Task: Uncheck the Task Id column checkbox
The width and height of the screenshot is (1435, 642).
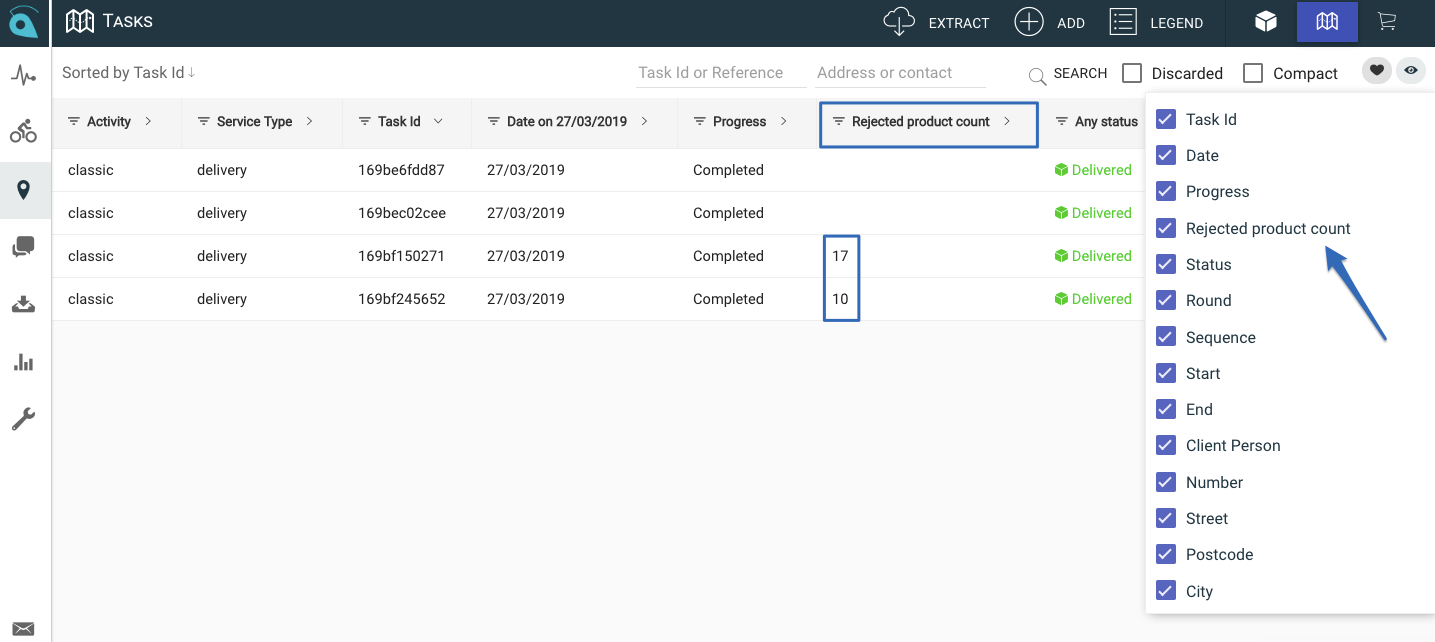Action: (x=1166, y=119)
